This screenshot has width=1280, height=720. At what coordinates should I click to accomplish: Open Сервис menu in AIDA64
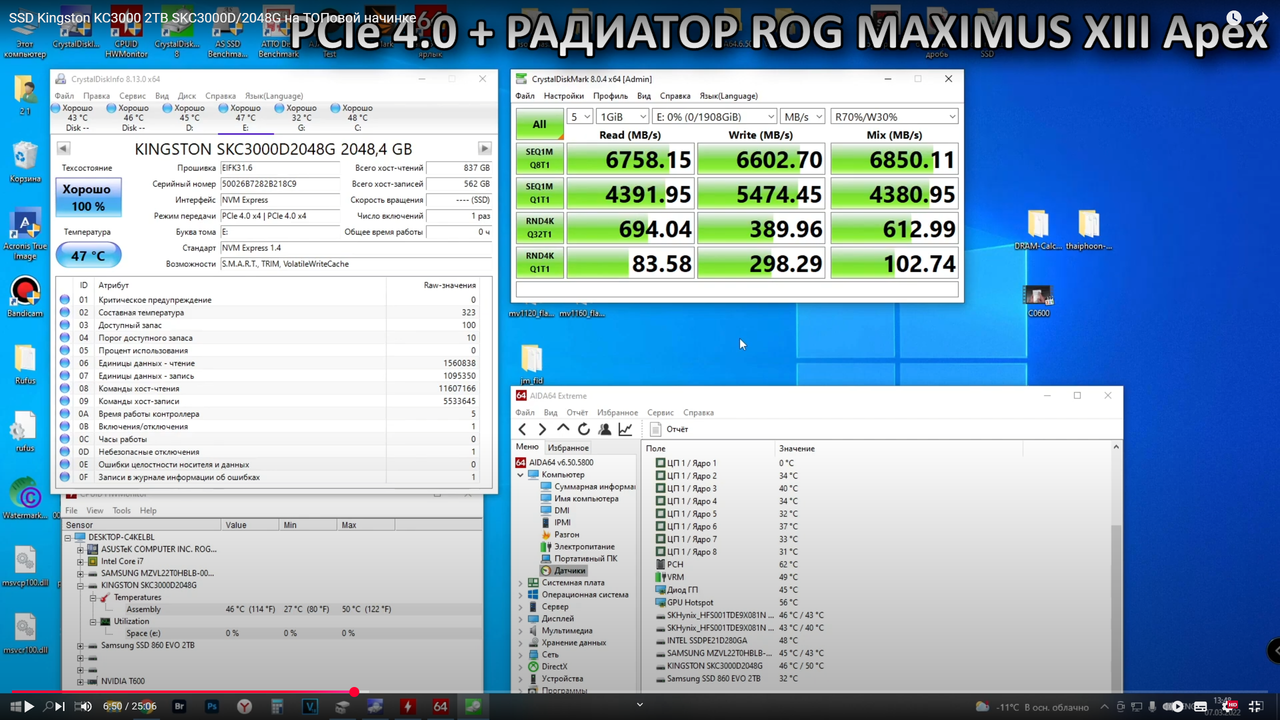660,412
